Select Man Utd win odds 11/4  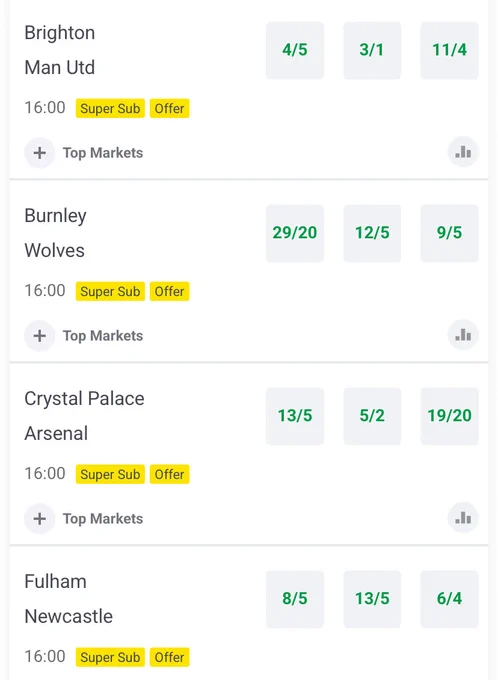pos(449,50)
